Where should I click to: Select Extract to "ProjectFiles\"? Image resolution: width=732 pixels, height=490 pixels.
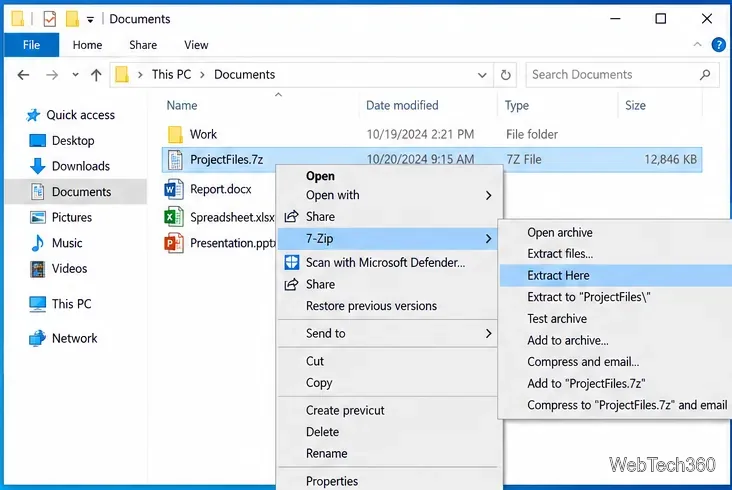pos(589,297)
